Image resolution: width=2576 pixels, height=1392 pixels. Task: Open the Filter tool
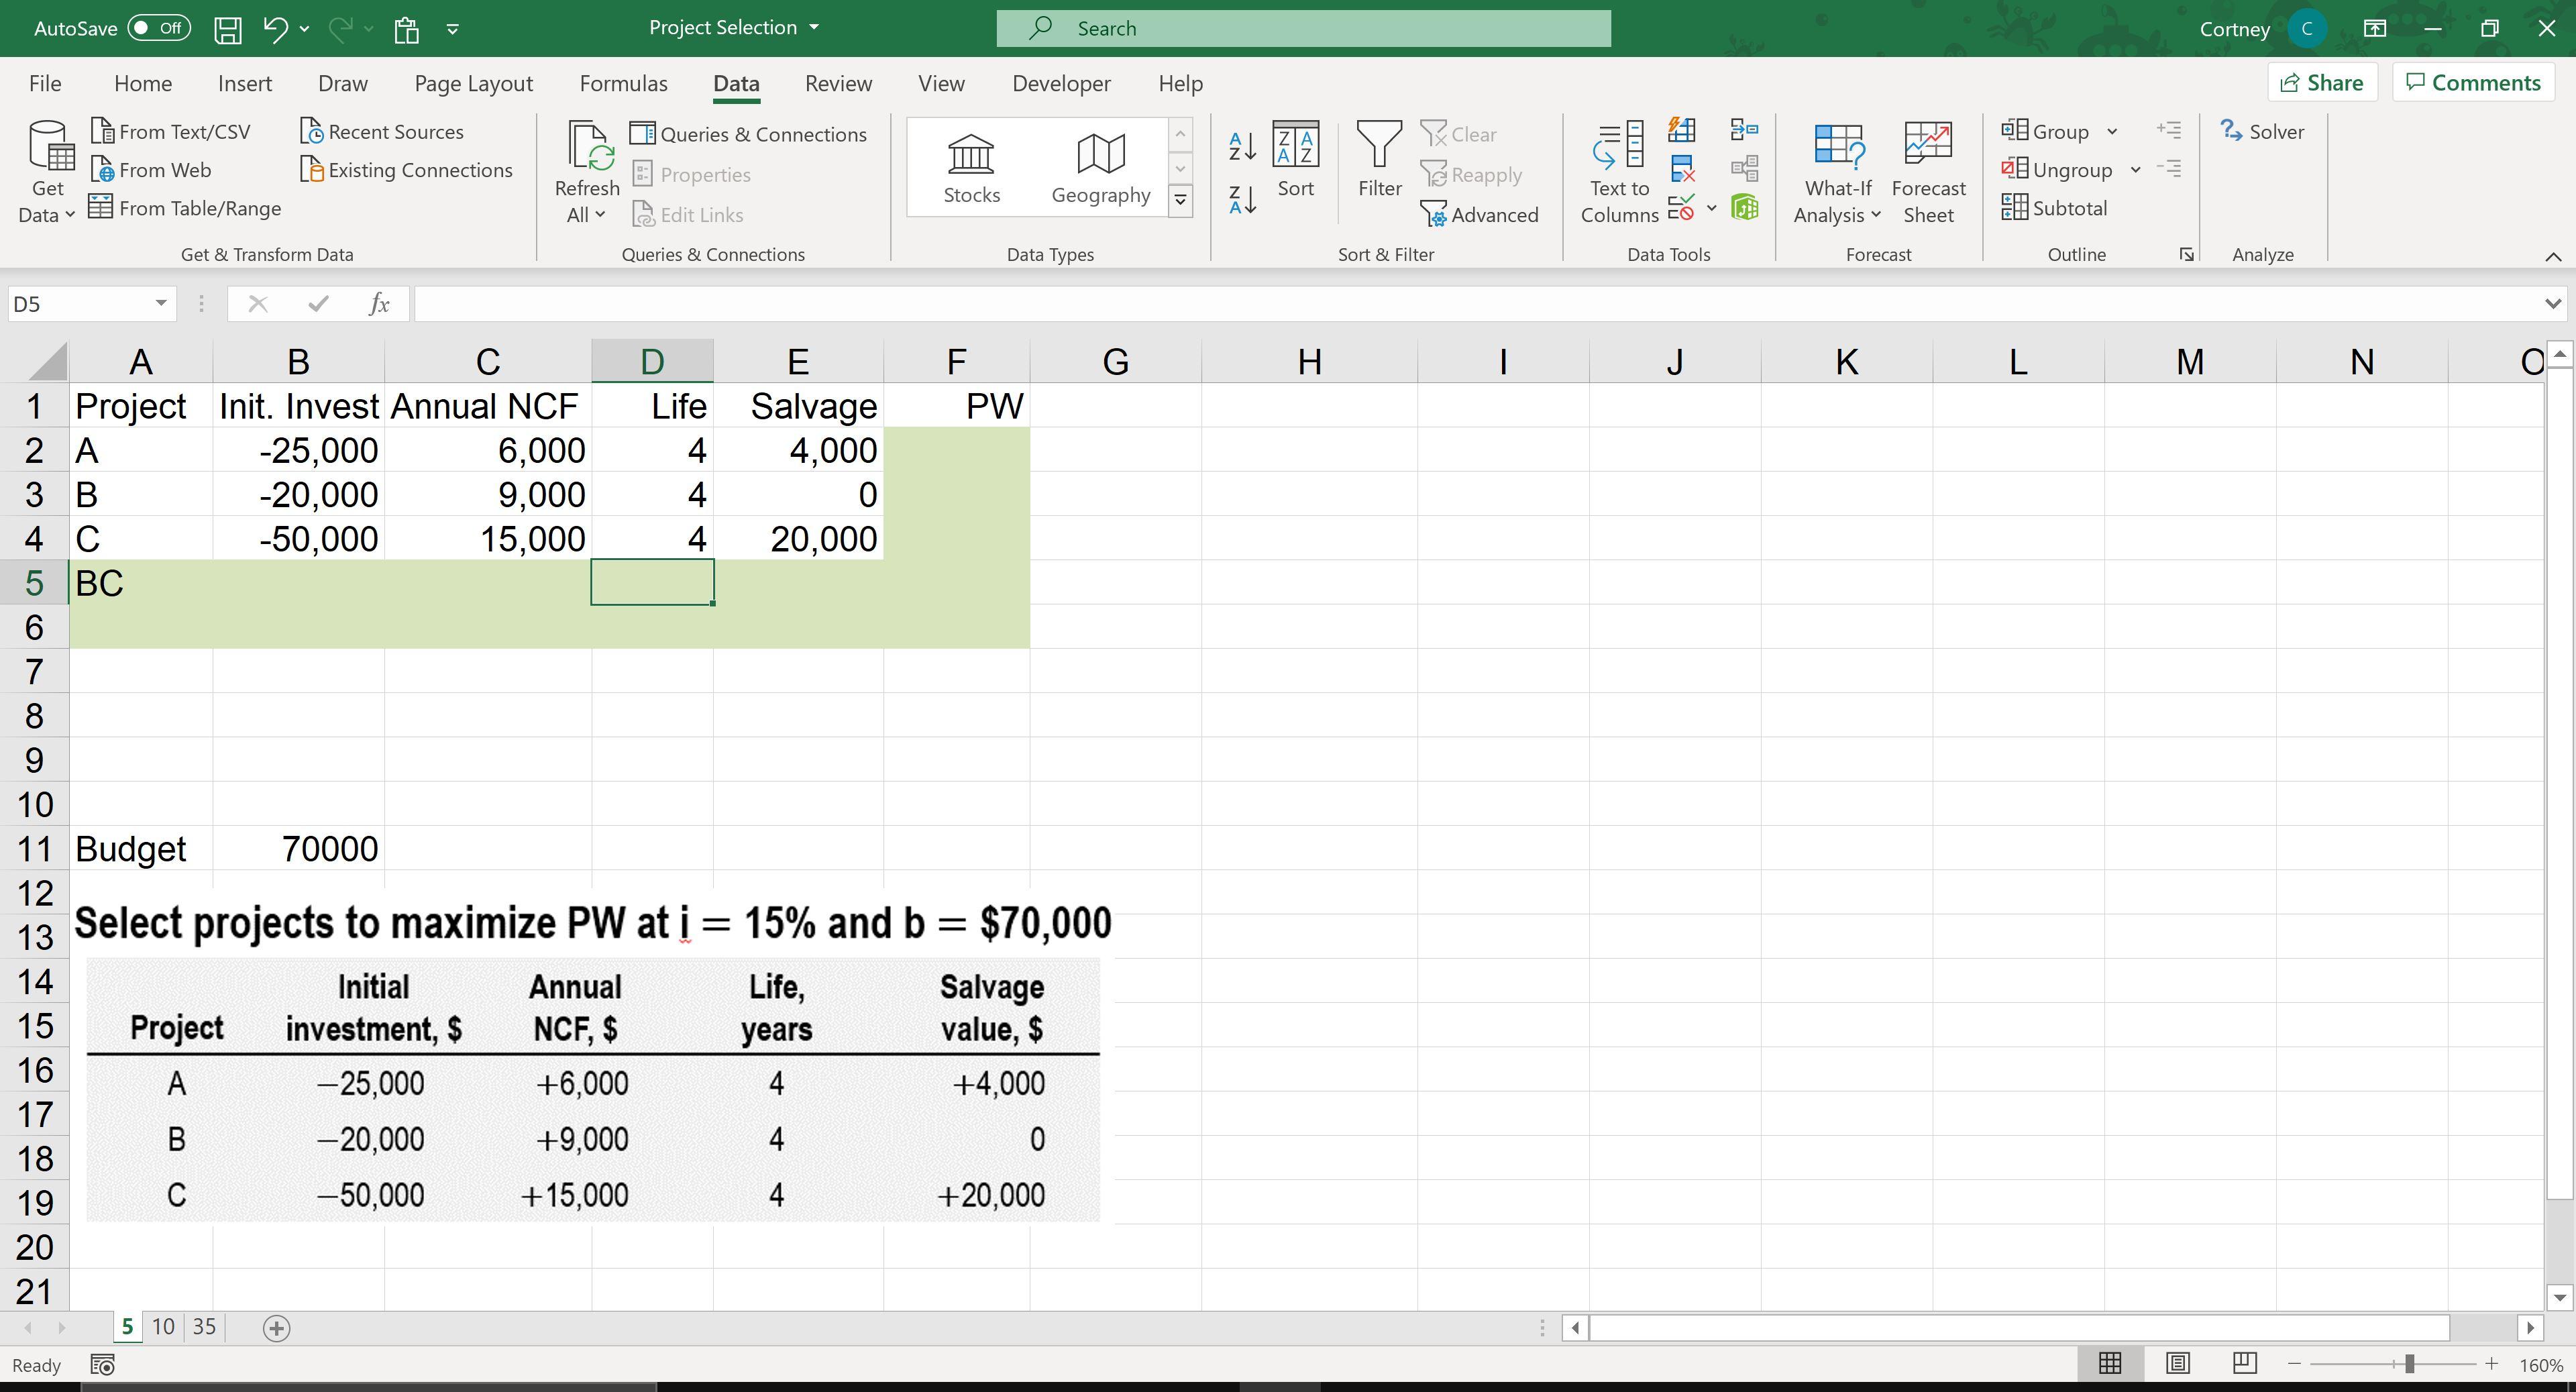point(1380,160)
